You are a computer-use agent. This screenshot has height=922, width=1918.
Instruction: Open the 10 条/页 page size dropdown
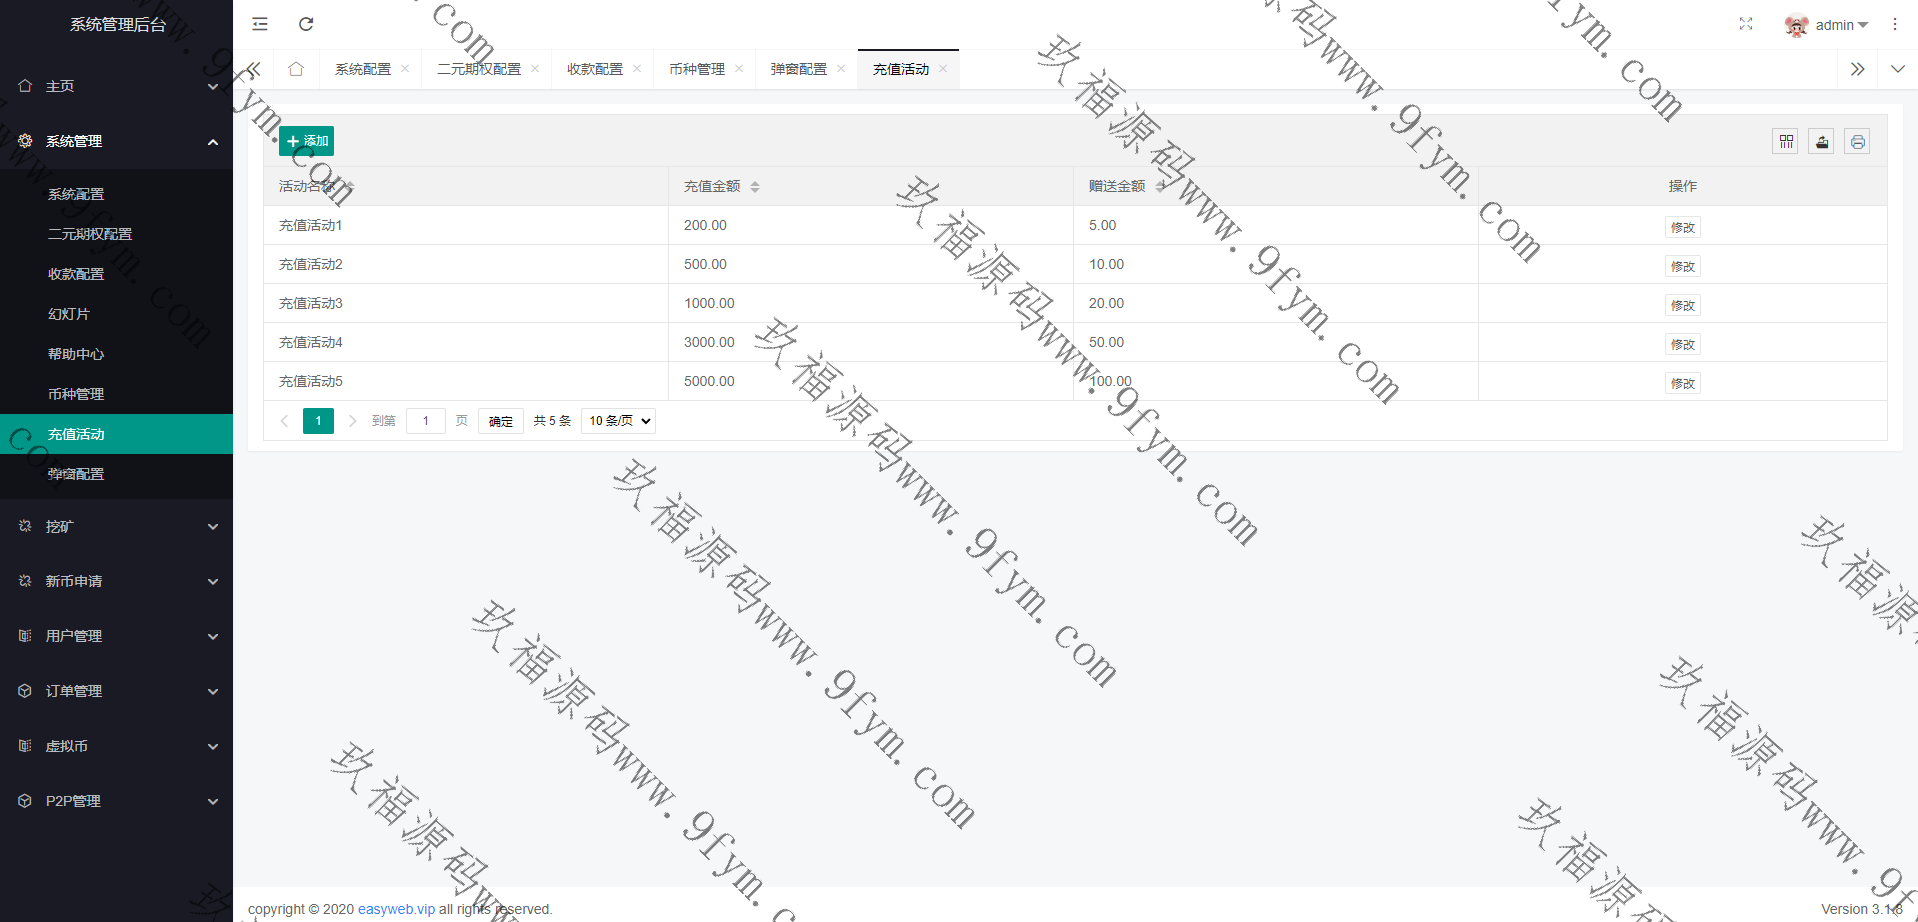point(619,421)
